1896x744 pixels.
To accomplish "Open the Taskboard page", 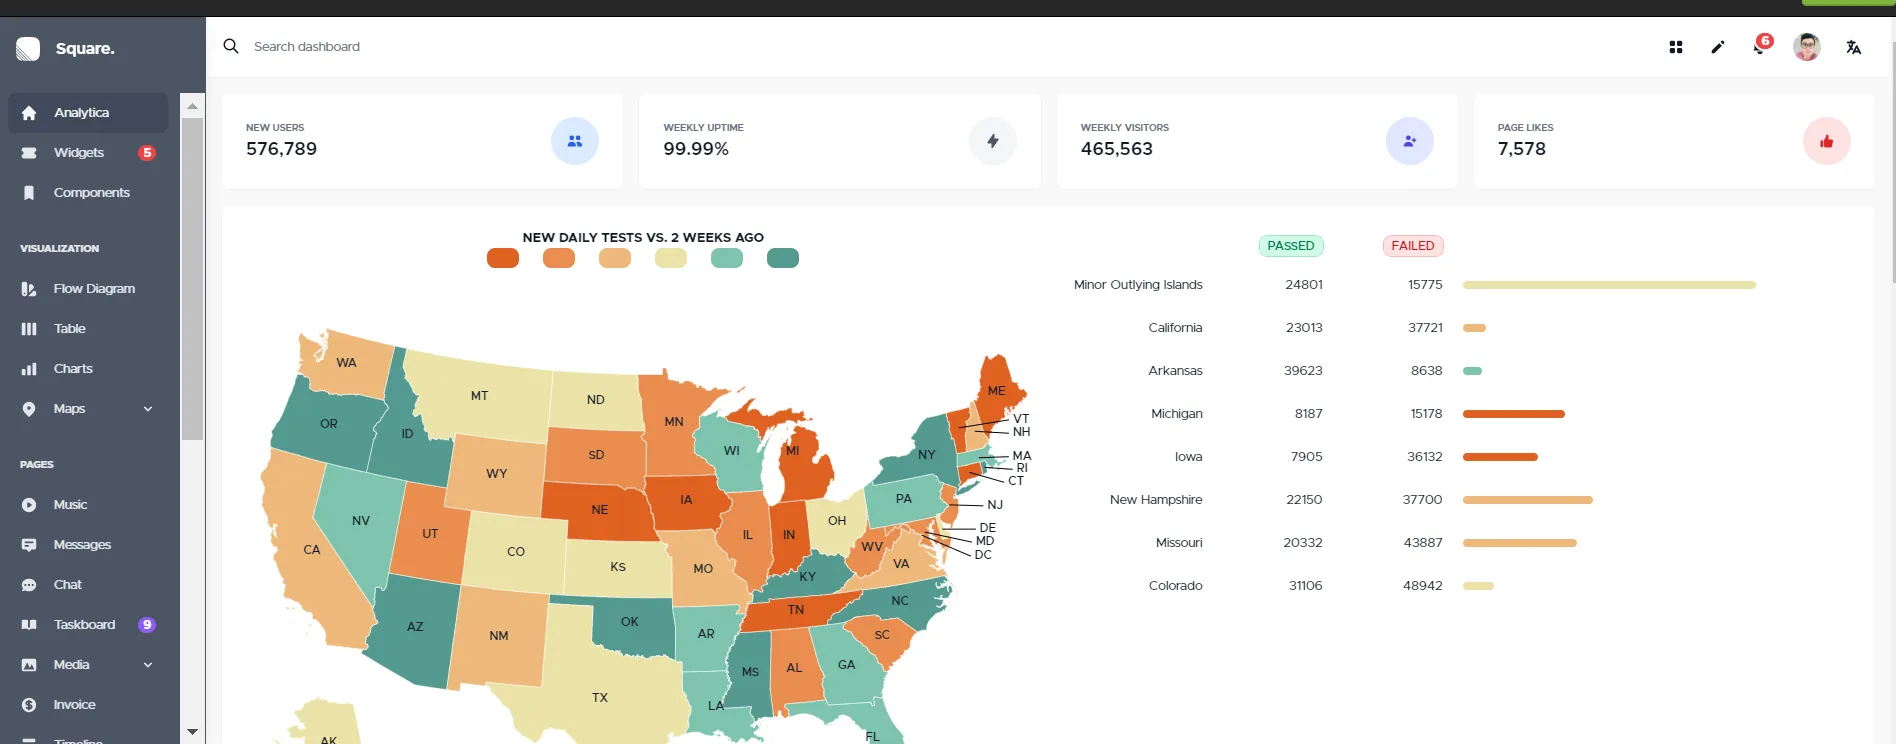I will point(84,625).
